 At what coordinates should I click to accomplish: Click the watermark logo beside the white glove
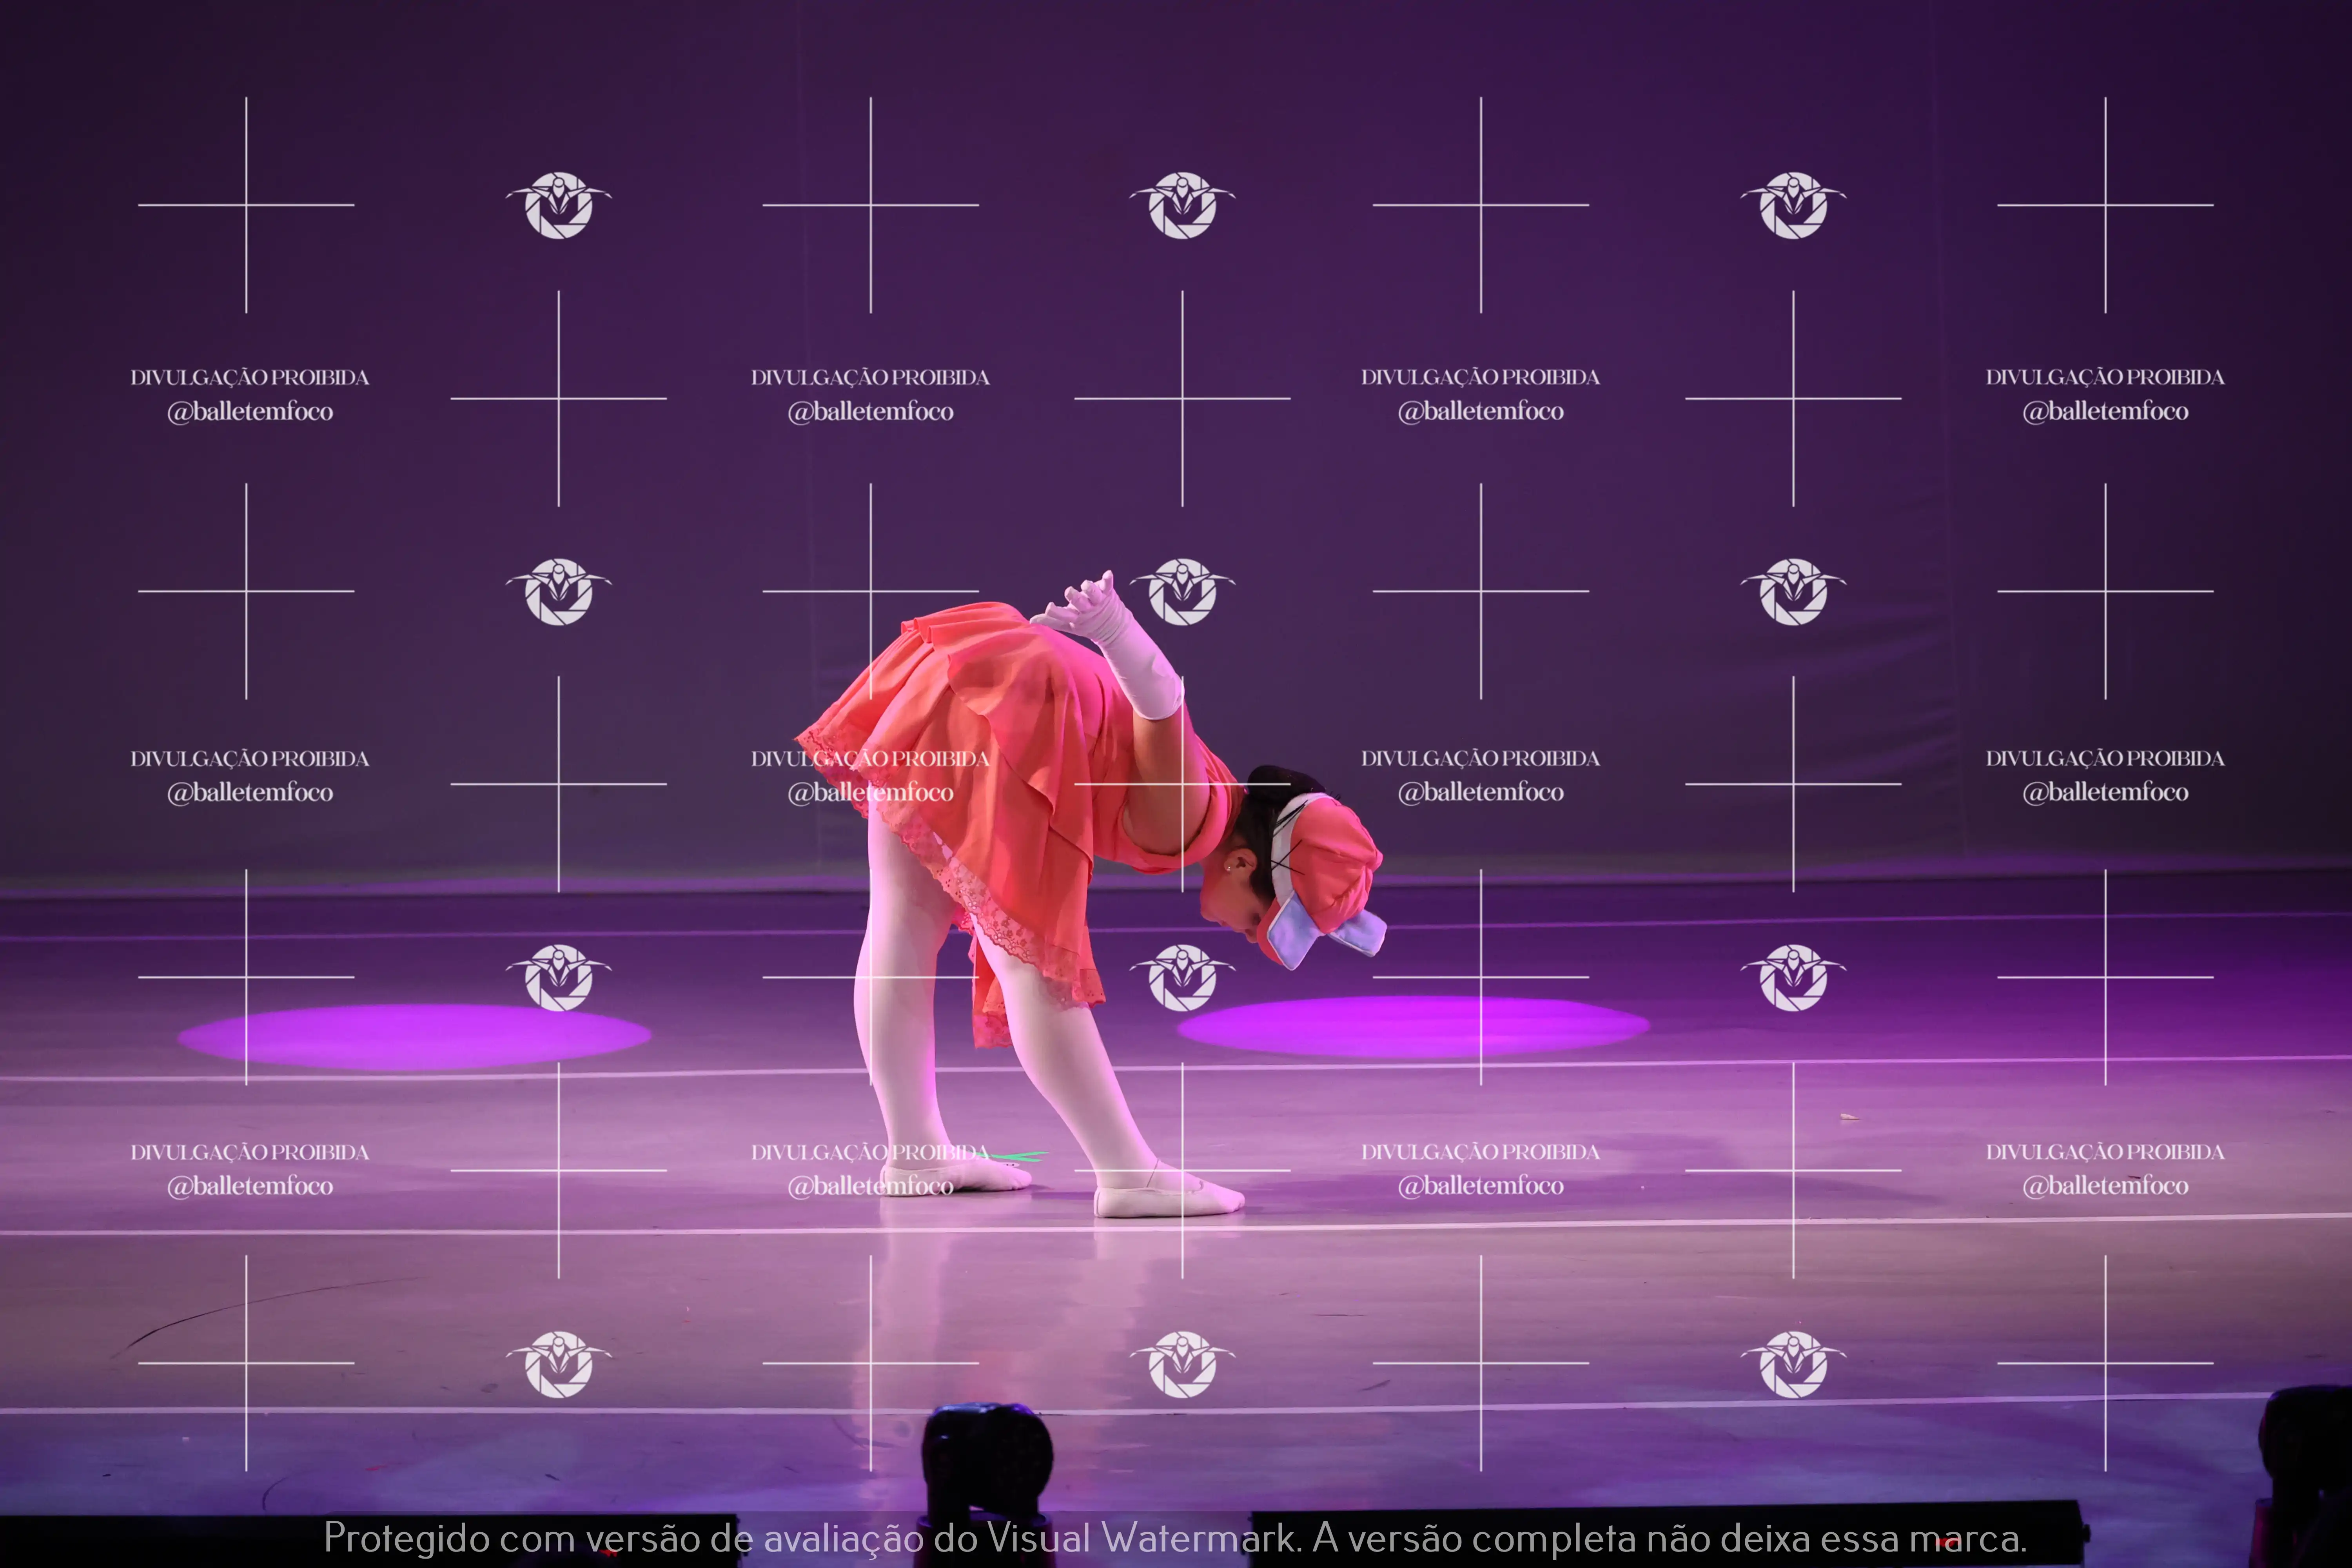[1182, 592]
